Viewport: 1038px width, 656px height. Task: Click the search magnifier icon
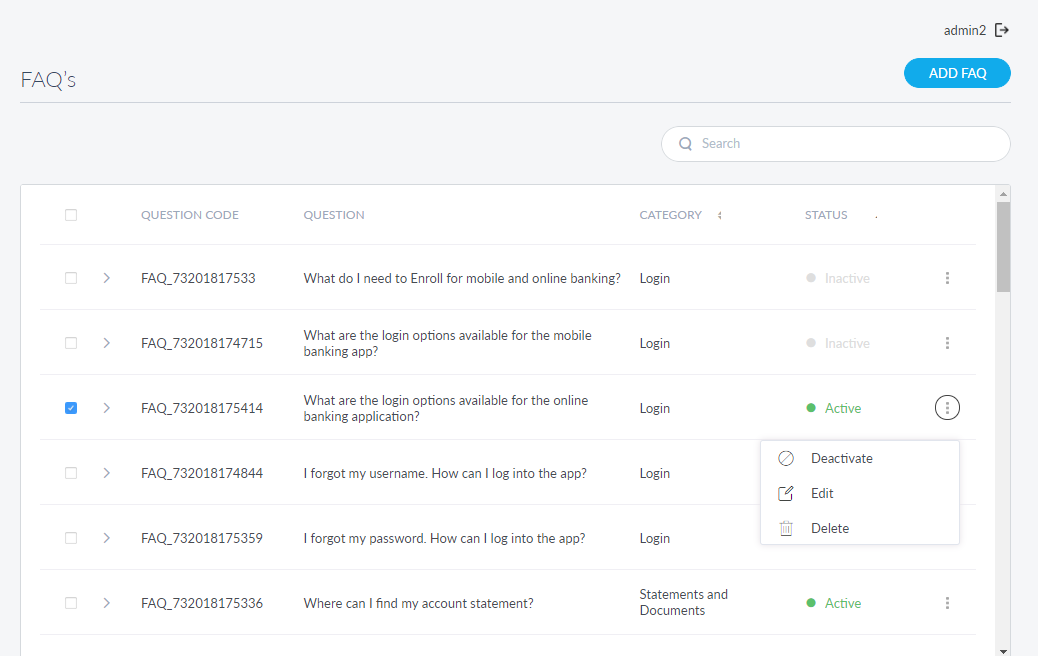[686, 144]
